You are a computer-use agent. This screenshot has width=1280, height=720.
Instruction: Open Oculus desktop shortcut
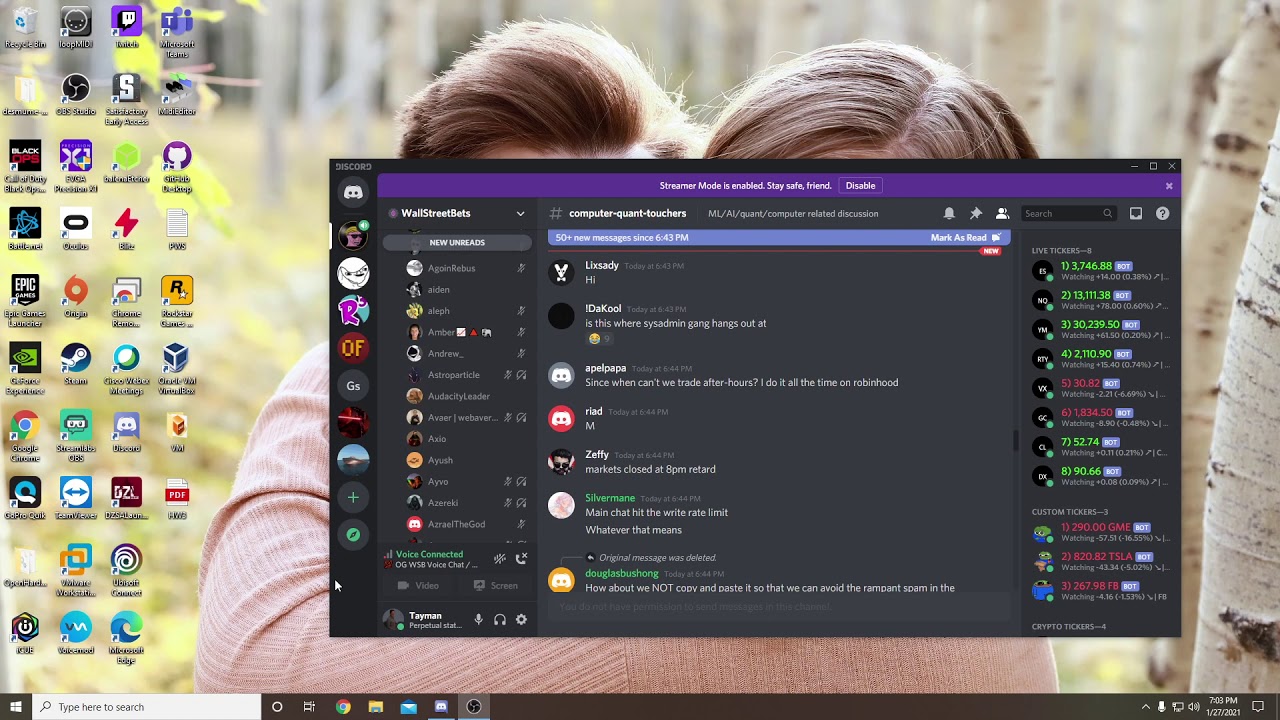(x=75, y=229)
